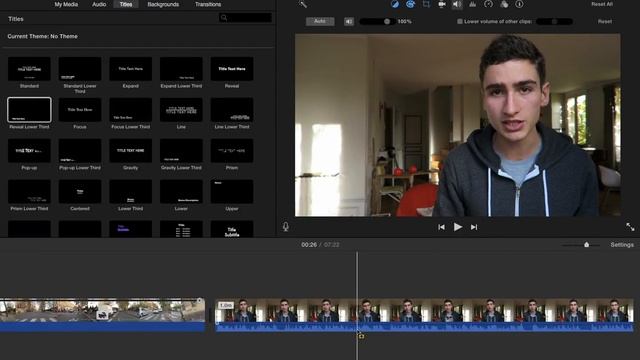Skip to next clip in viewer
Viewport: 640px width, 360px height.
click(474, 227)
